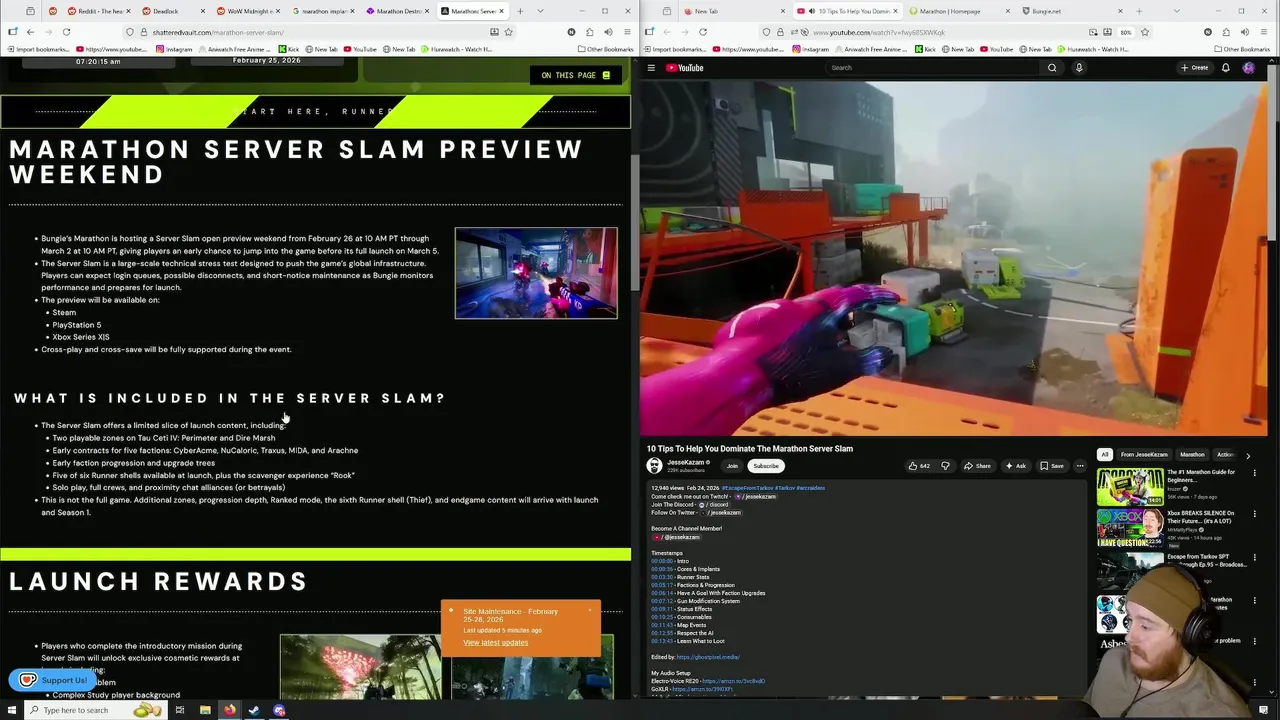Open JesseKazam channel avatar
1280x720 pixels.
click(654, 466)
